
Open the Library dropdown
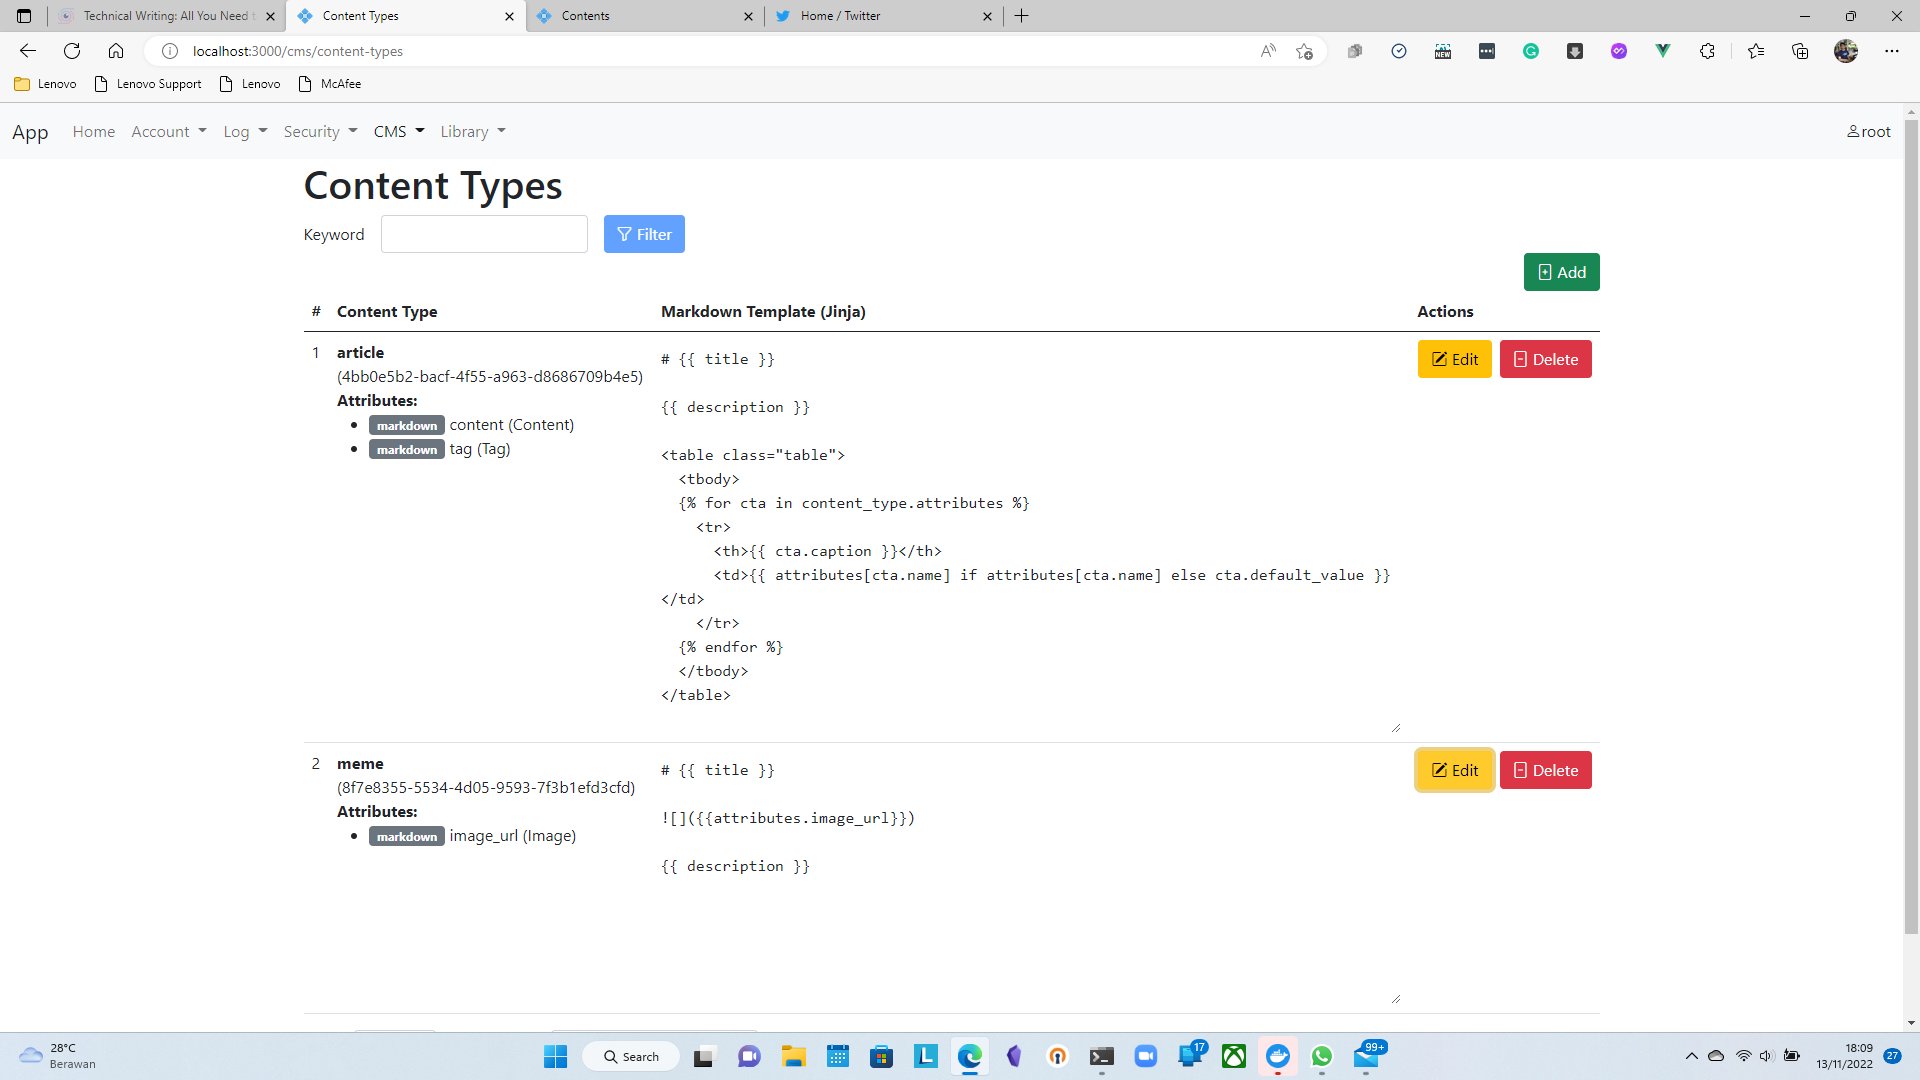[471, 131]
